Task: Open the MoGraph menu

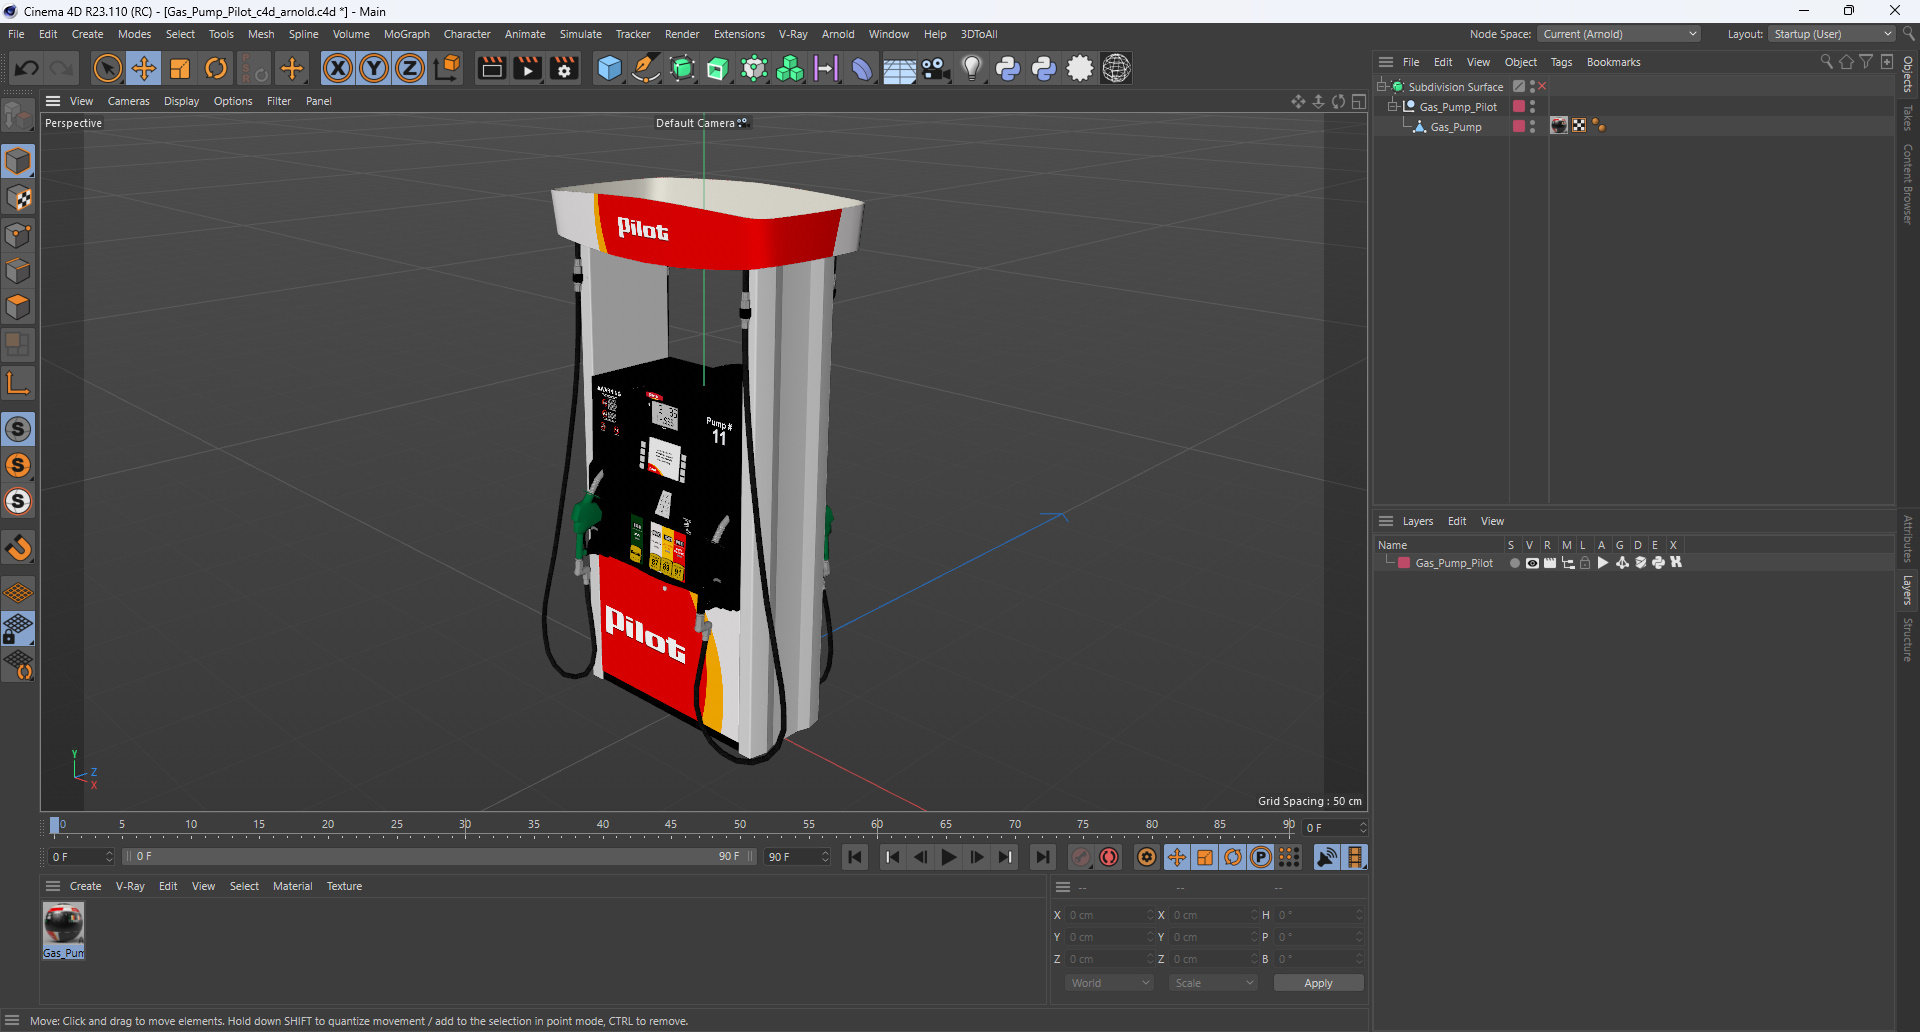Action: pos(406,34)
